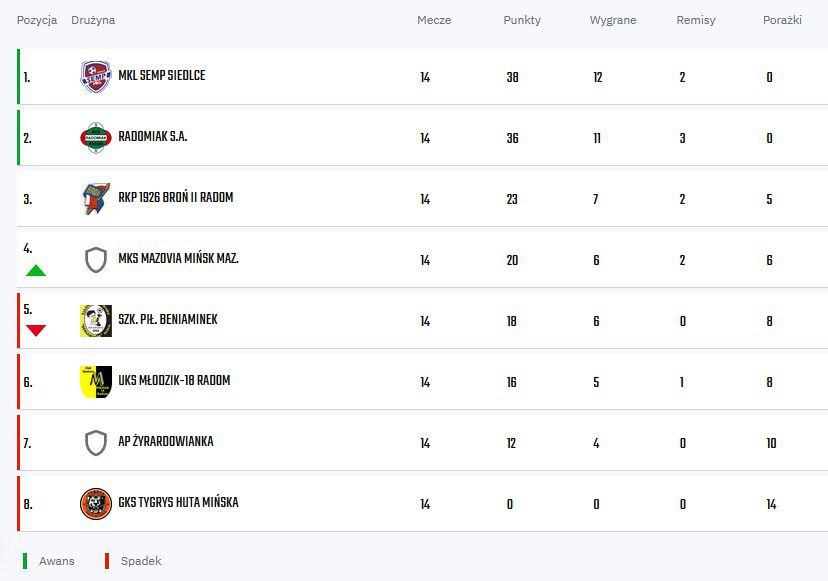The width and height of the screenshot is (828, 581).
Task: Click the AP Żyrardowianka shield placeholder icon
Action: pyautogui.click(x=96, y=443)
